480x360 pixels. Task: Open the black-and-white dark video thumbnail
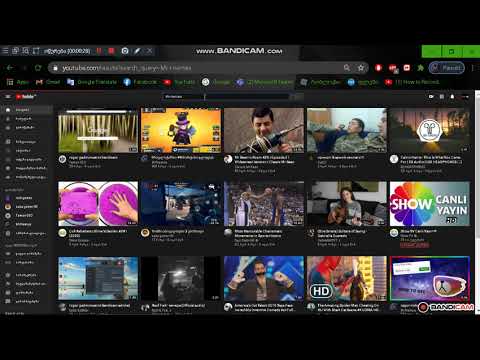181,278
